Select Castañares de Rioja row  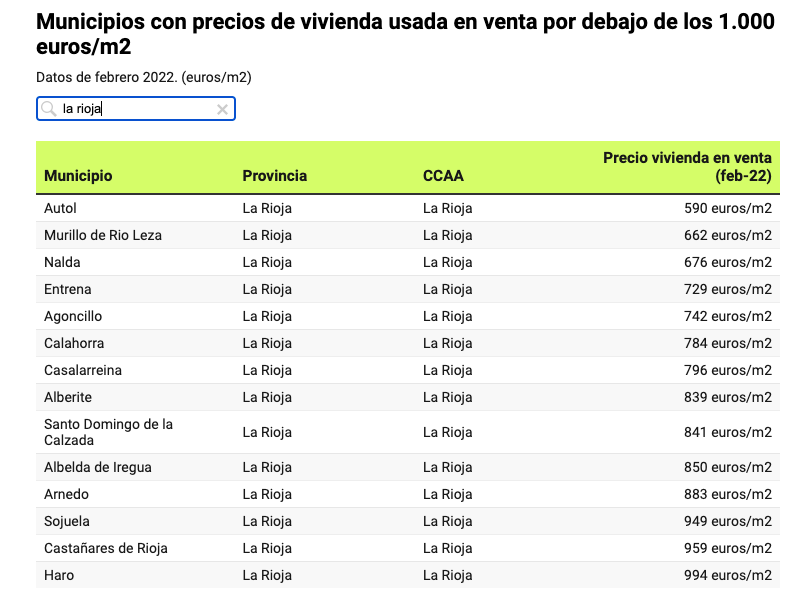(x=106, y=549)
